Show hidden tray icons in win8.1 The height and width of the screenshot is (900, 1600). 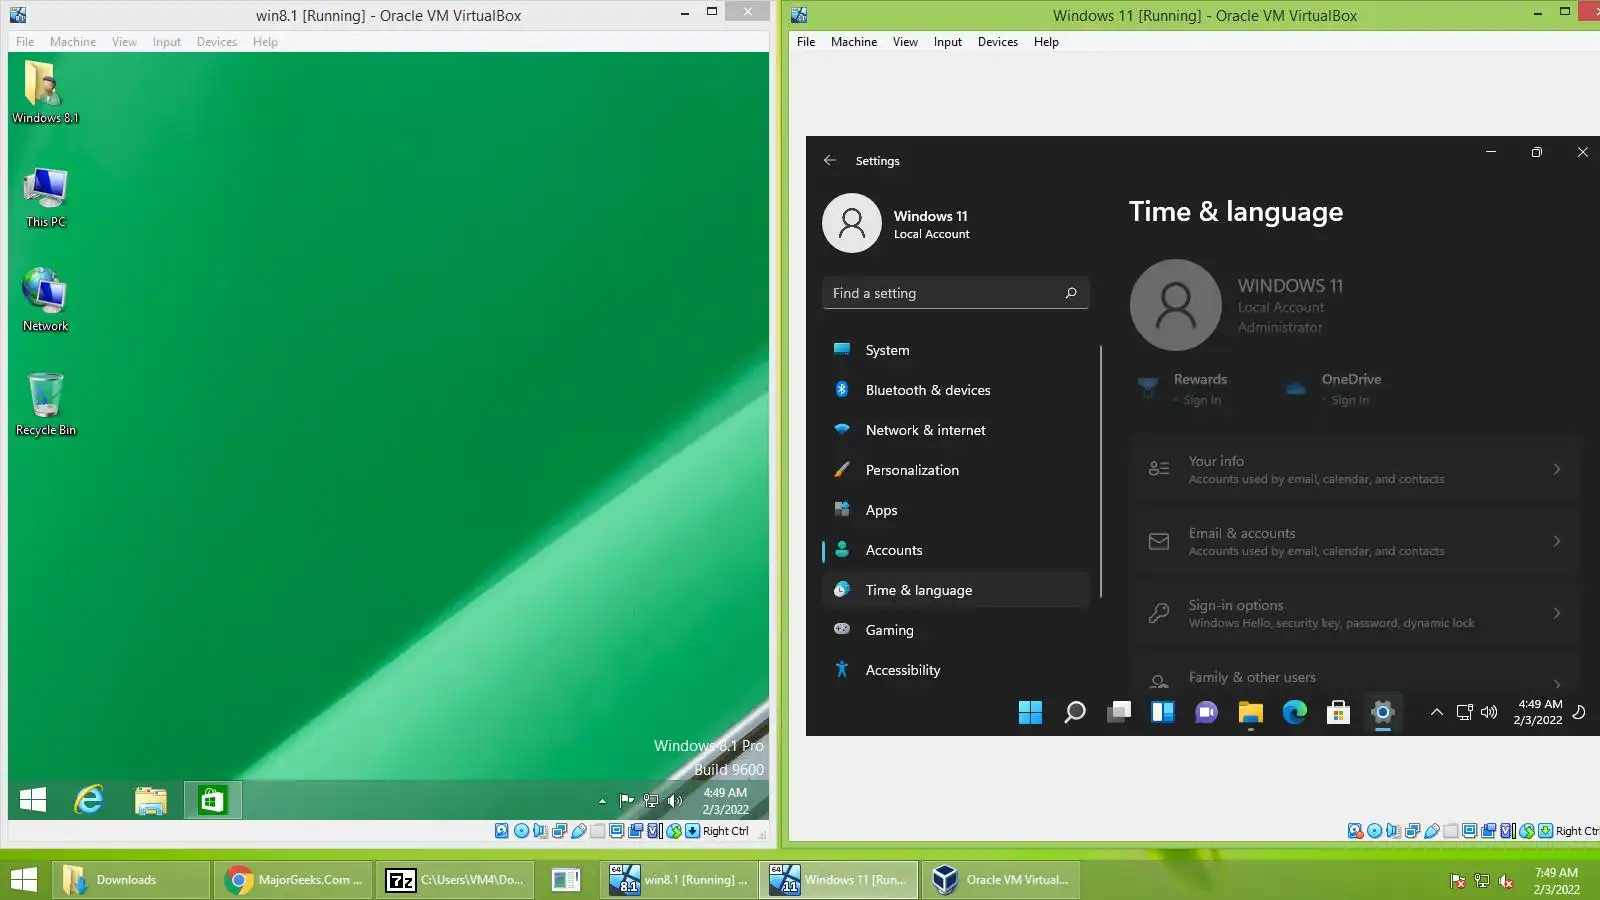click(602, 801)
